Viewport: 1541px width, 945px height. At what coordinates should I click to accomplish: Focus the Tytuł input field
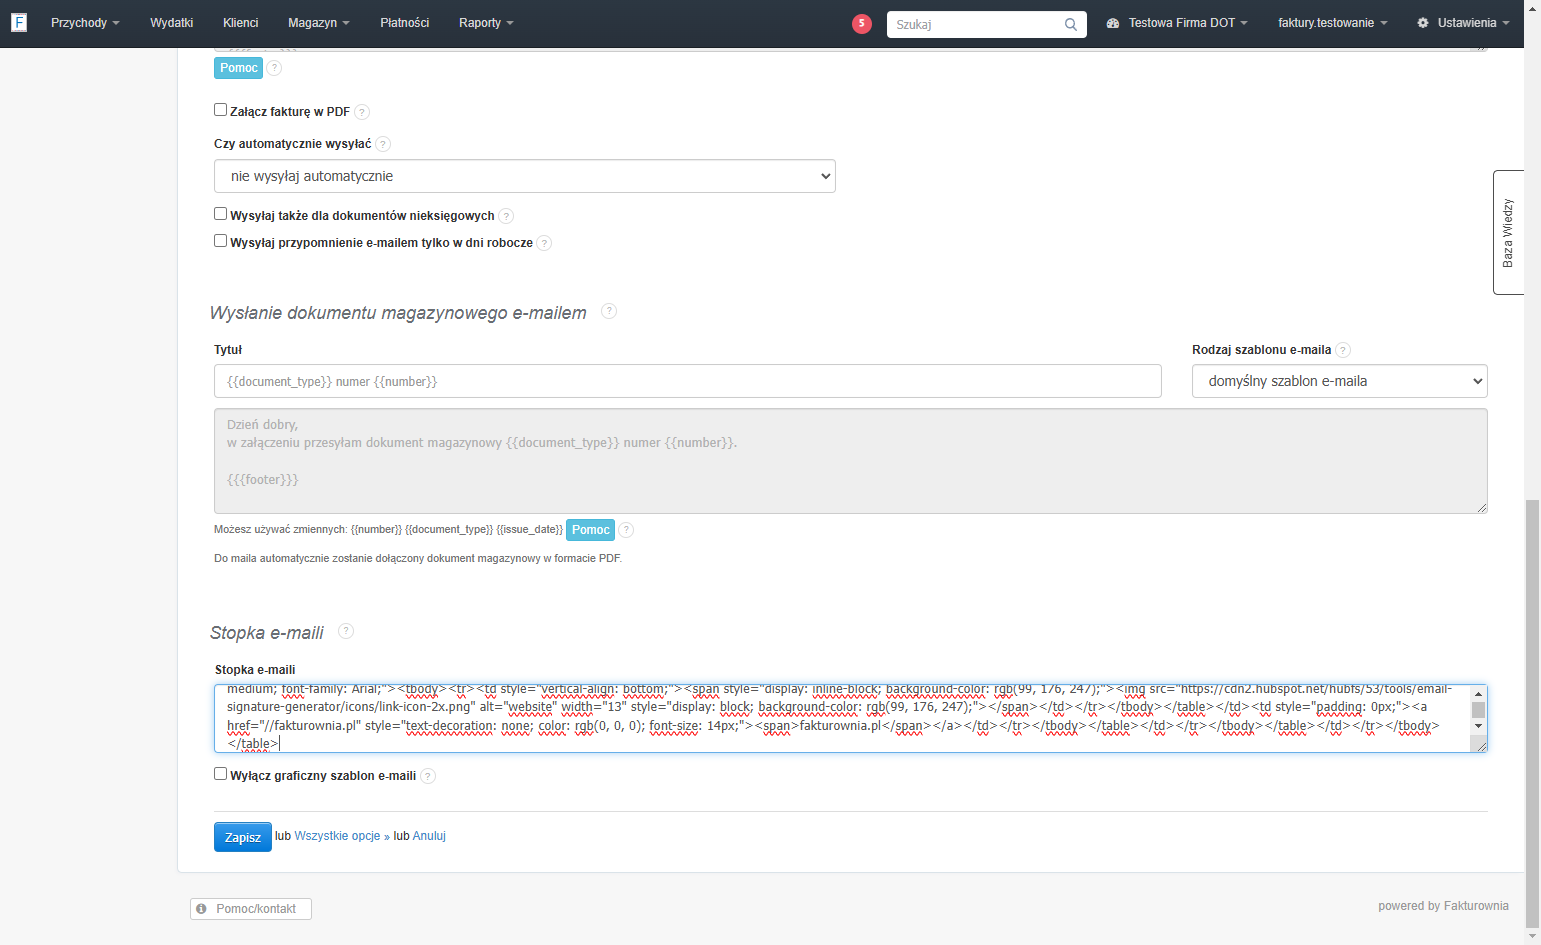688,381
